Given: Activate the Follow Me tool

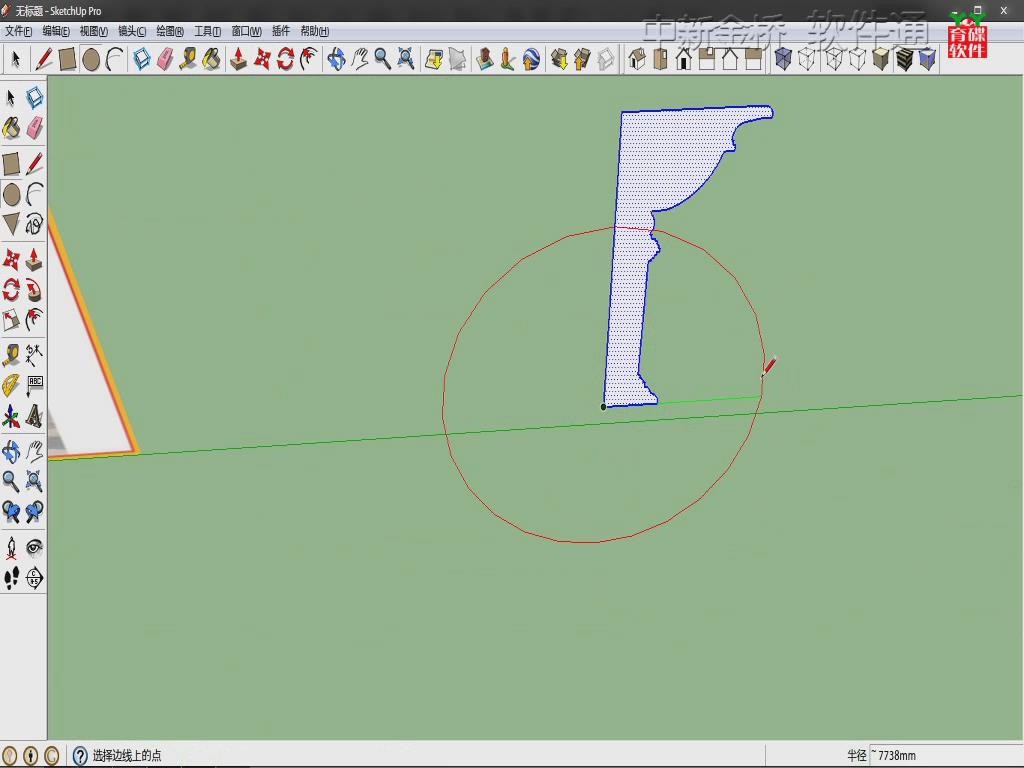Looking at the screenshot, I should coord(35,289).
